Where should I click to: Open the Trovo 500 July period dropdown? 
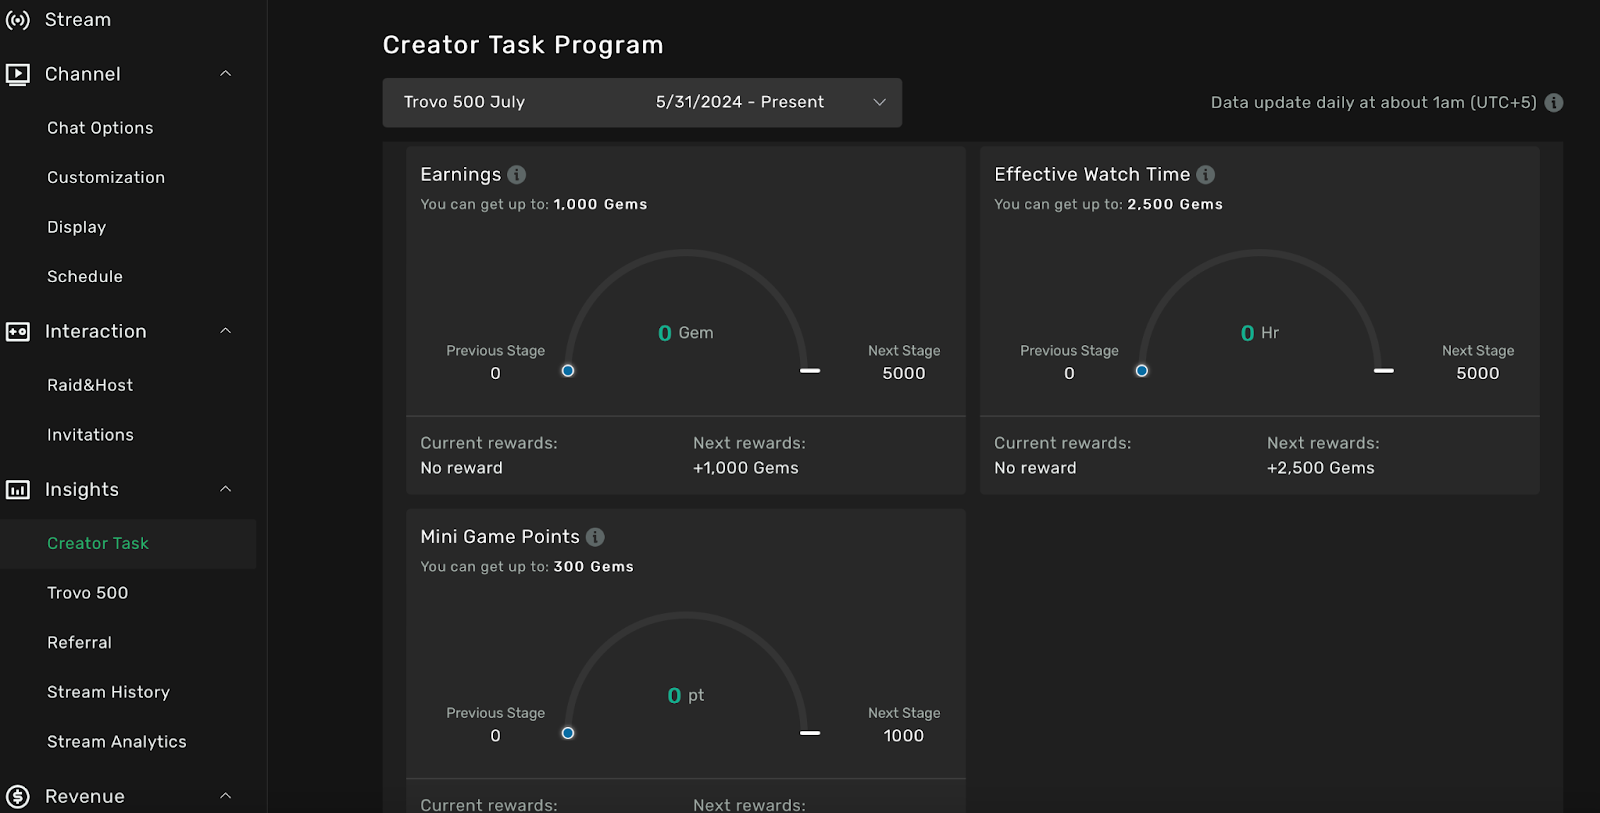coord(642,103)
